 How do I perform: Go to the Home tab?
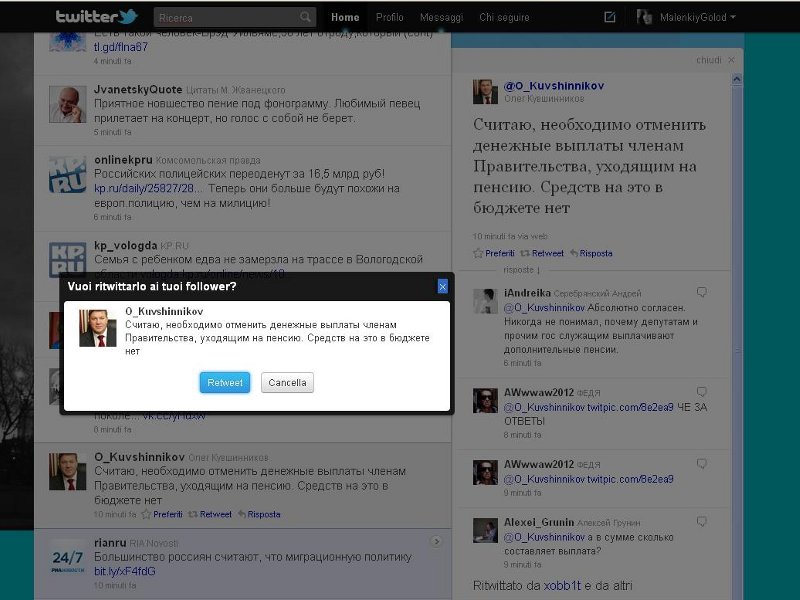point(345,17)
